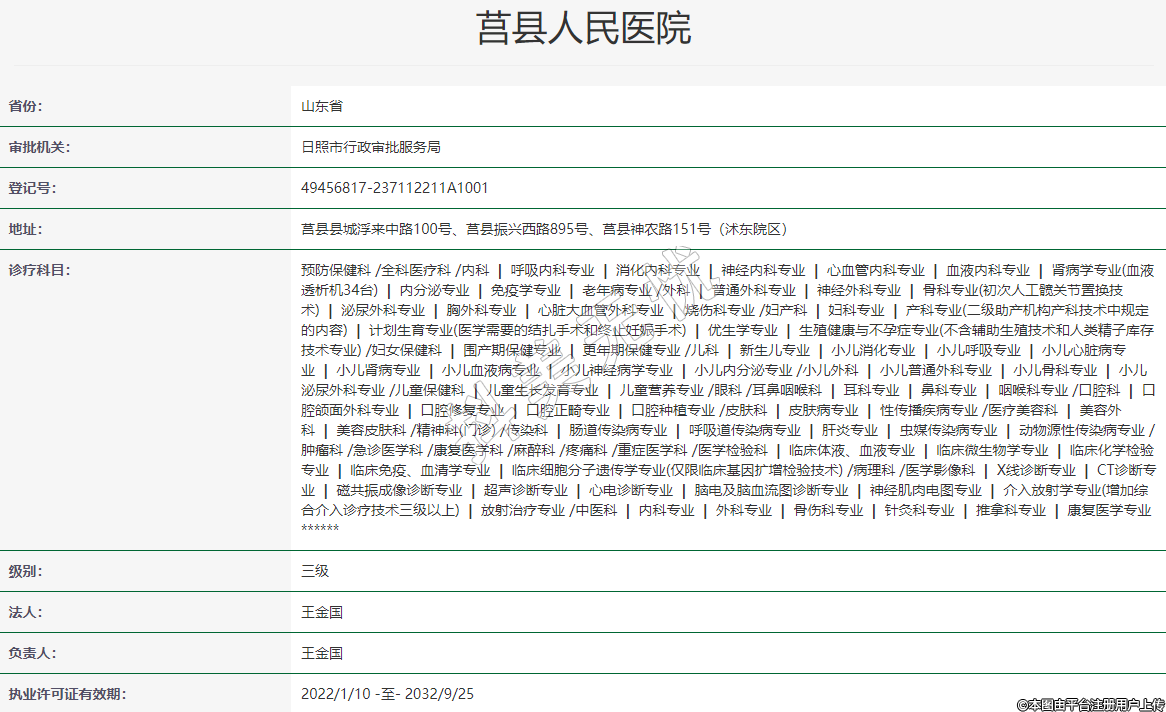Click the 三级 level value
Screen dimensions: 1166x712
315,571
